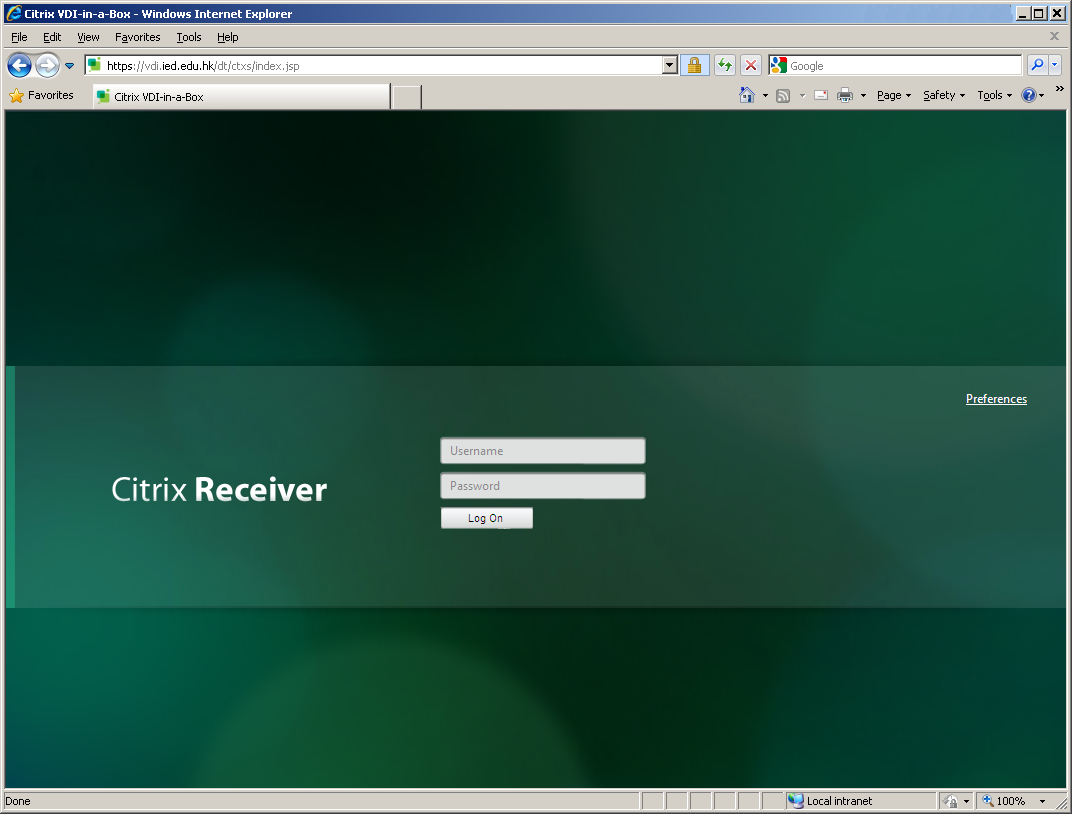
Task: Click the Back navigation arrow
Action: [x=19, y=66]
